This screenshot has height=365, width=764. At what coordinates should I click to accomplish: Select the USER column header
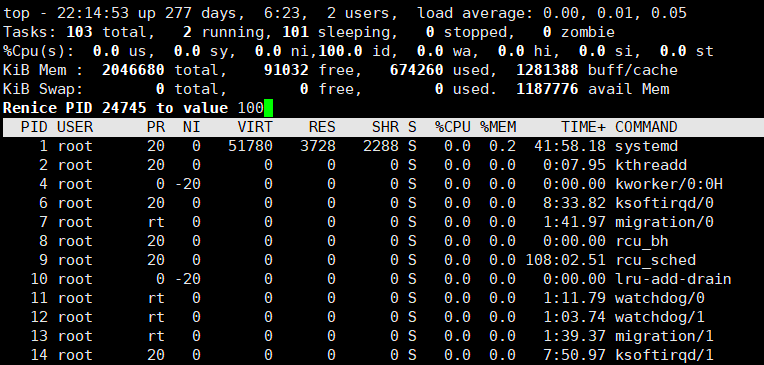point(75,127)
